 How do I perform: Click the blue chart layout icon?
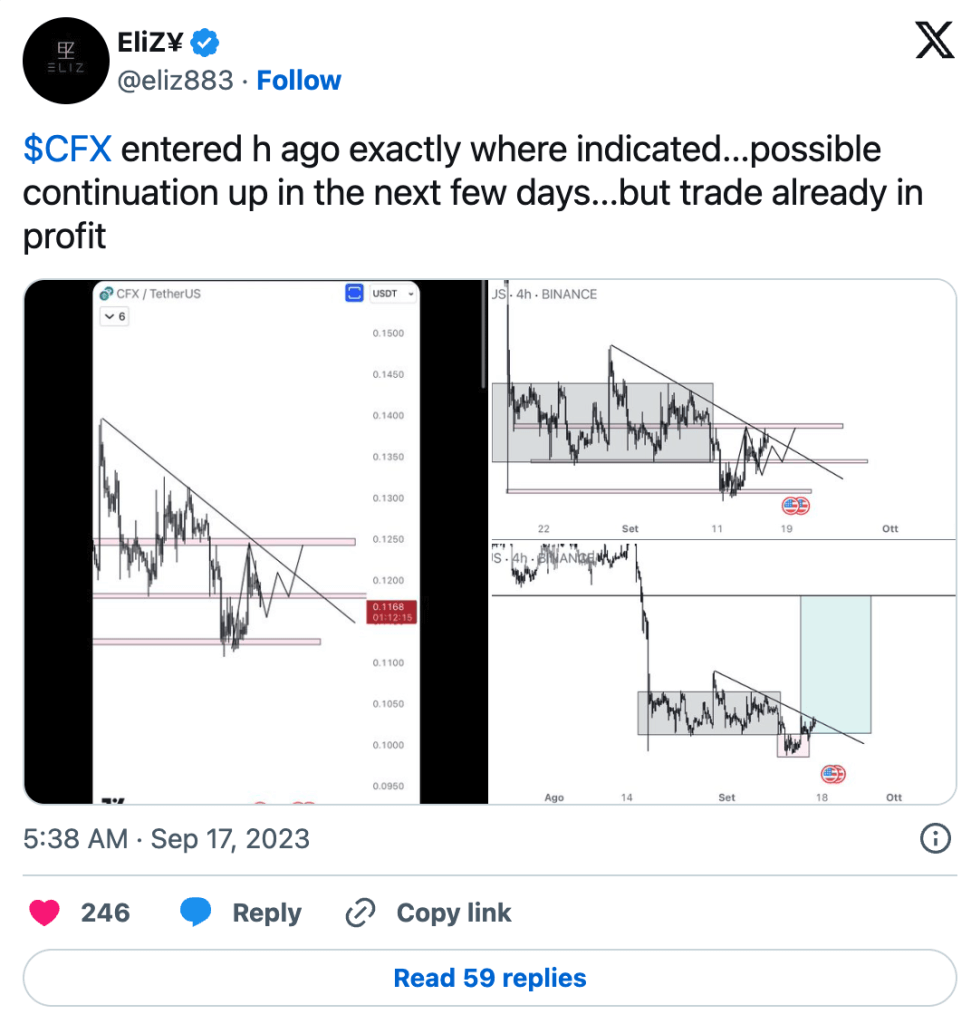[354, 293]
